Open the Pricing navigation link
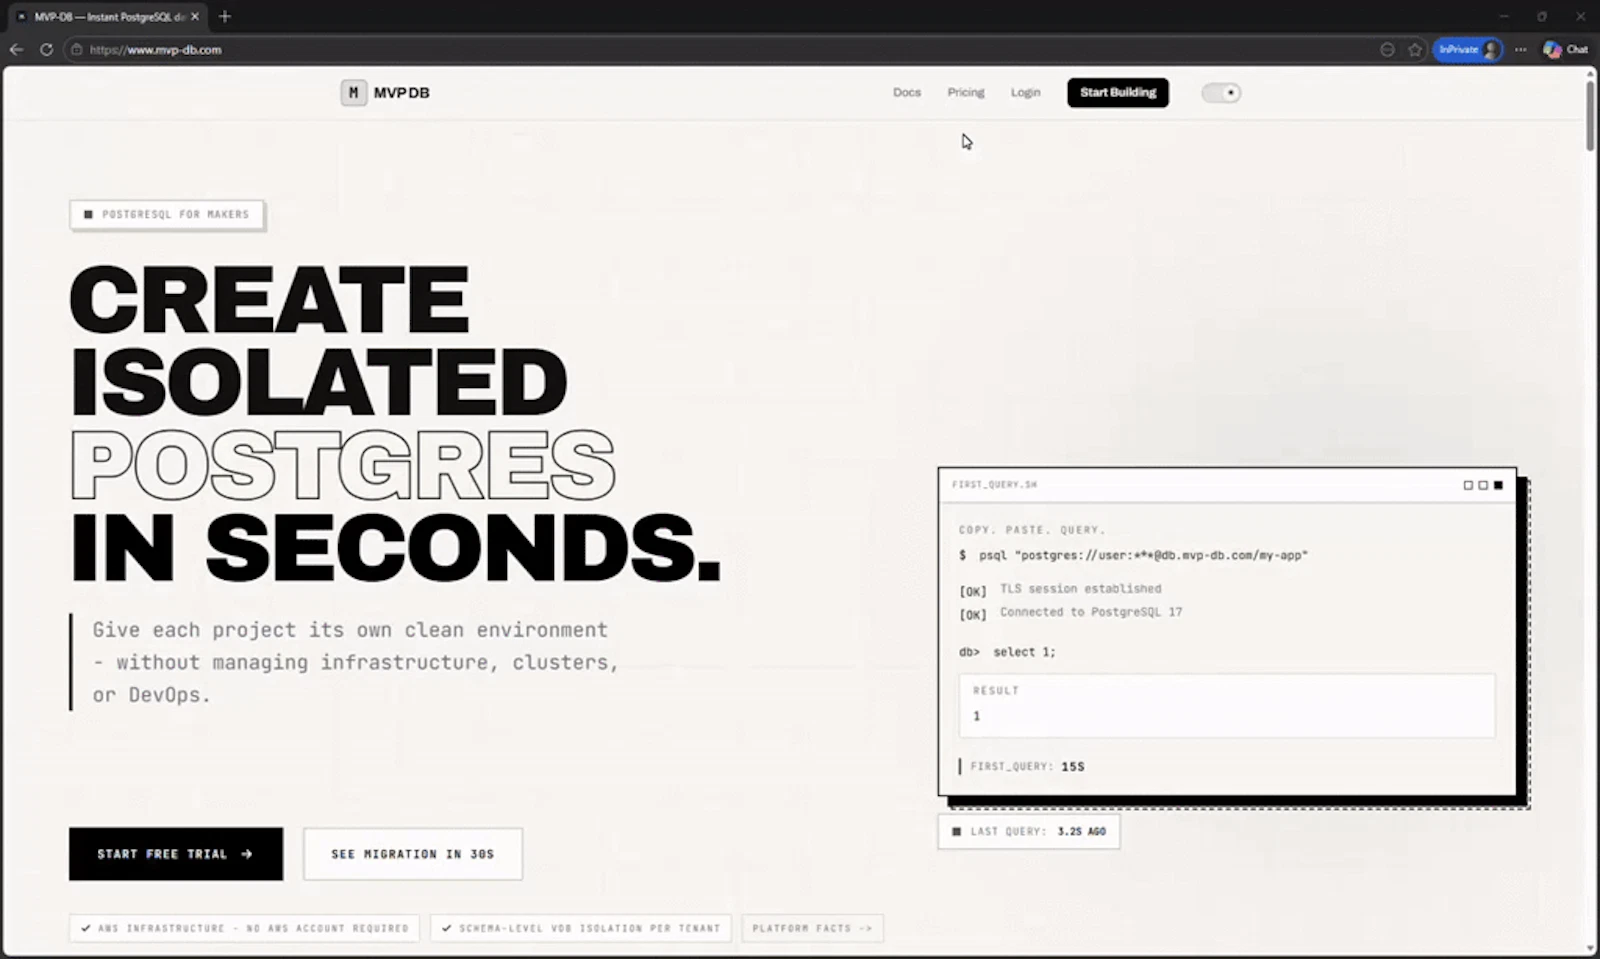The image size is (1600, 959). click(966, 92)
